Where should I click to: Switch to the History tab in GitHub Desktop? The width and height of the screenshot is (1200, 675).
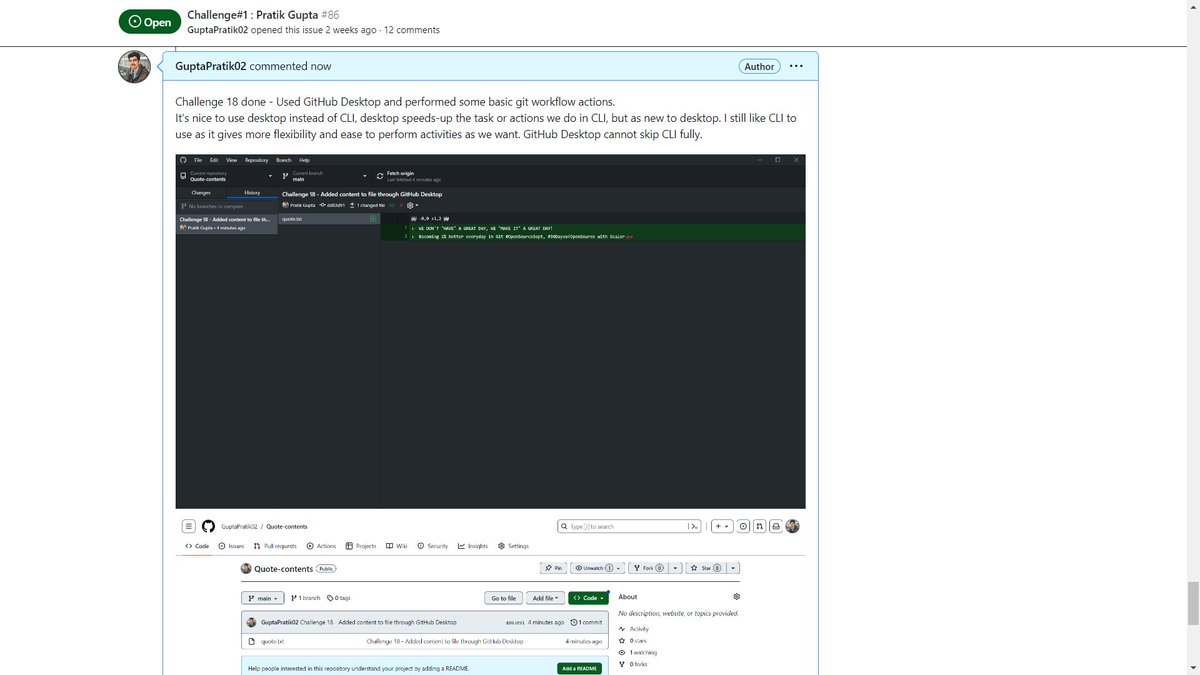[252, 192]
